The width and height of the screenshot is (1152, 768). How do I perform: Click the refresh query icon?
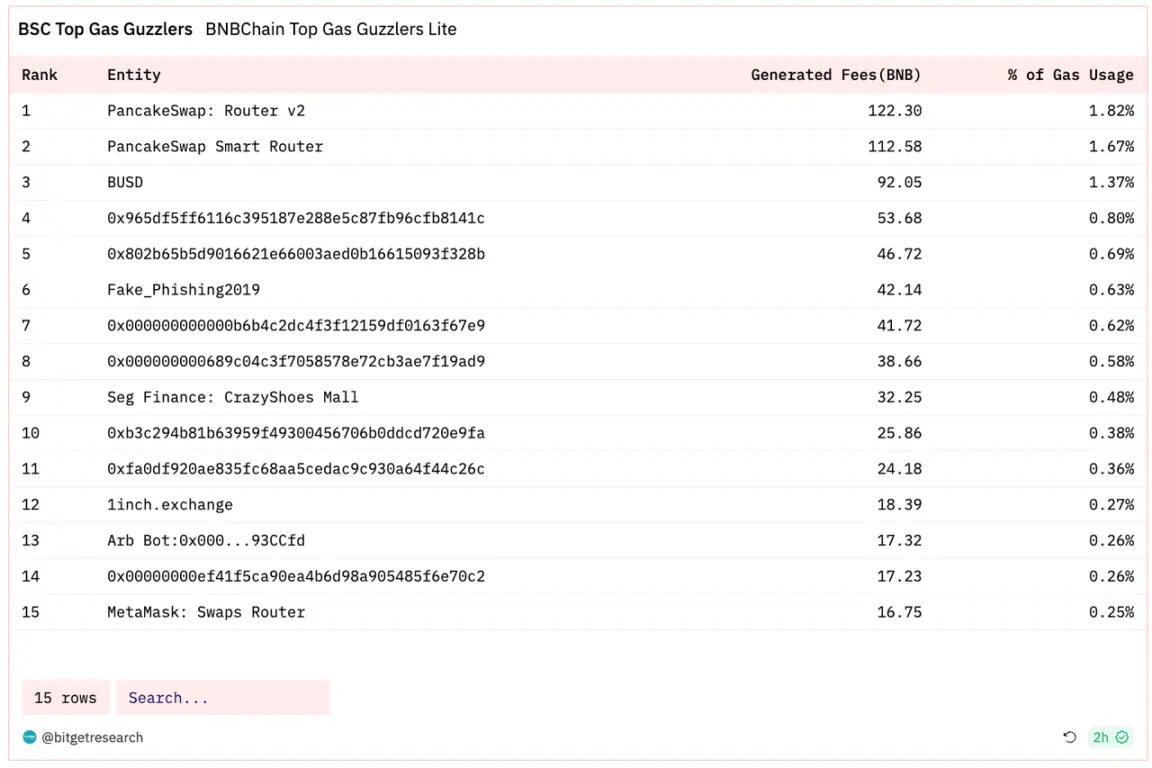point(1069,737)
